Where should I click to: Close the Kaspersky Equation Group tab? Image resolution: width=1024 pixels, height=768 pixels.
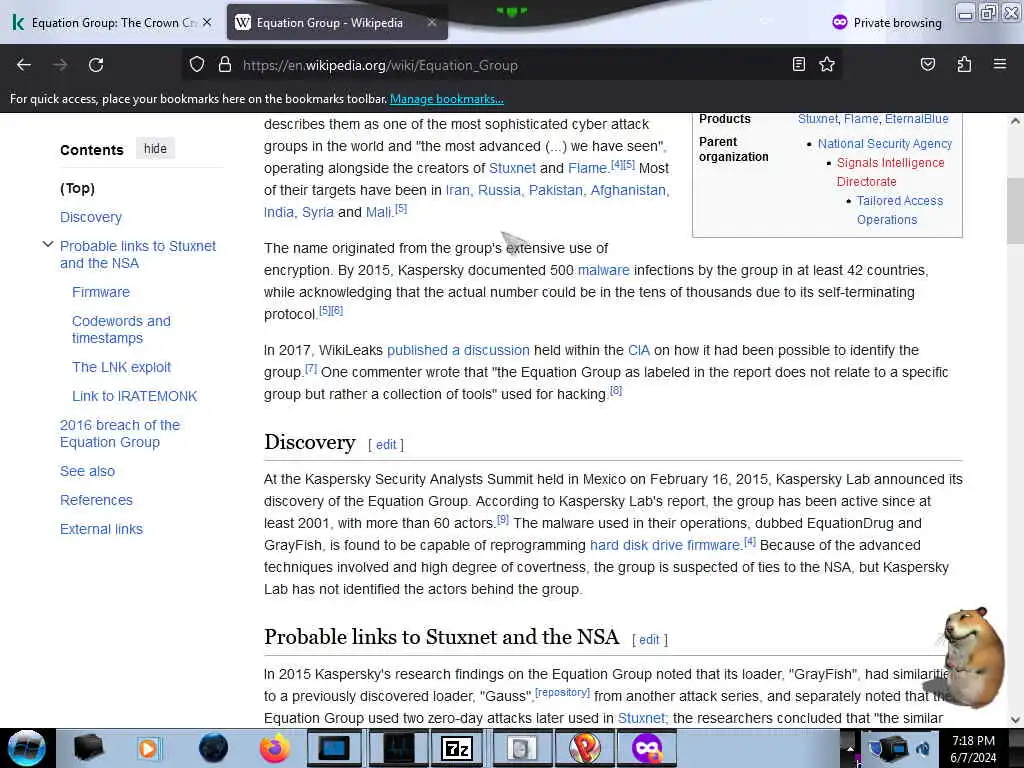(x=207, y=22)
